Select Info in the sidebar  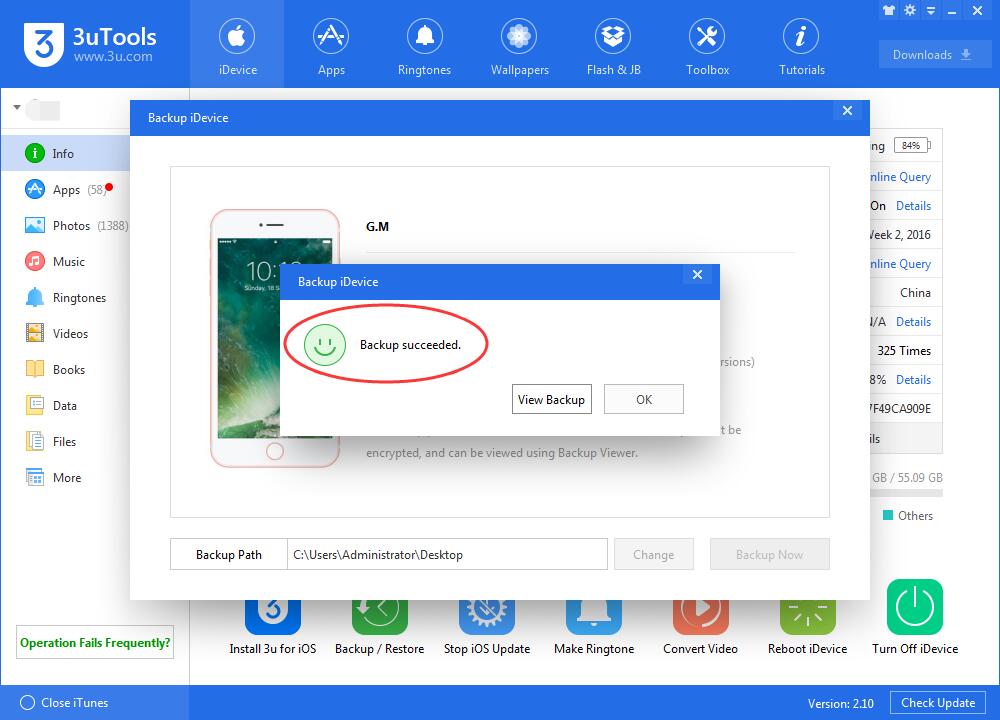point(65,154)
